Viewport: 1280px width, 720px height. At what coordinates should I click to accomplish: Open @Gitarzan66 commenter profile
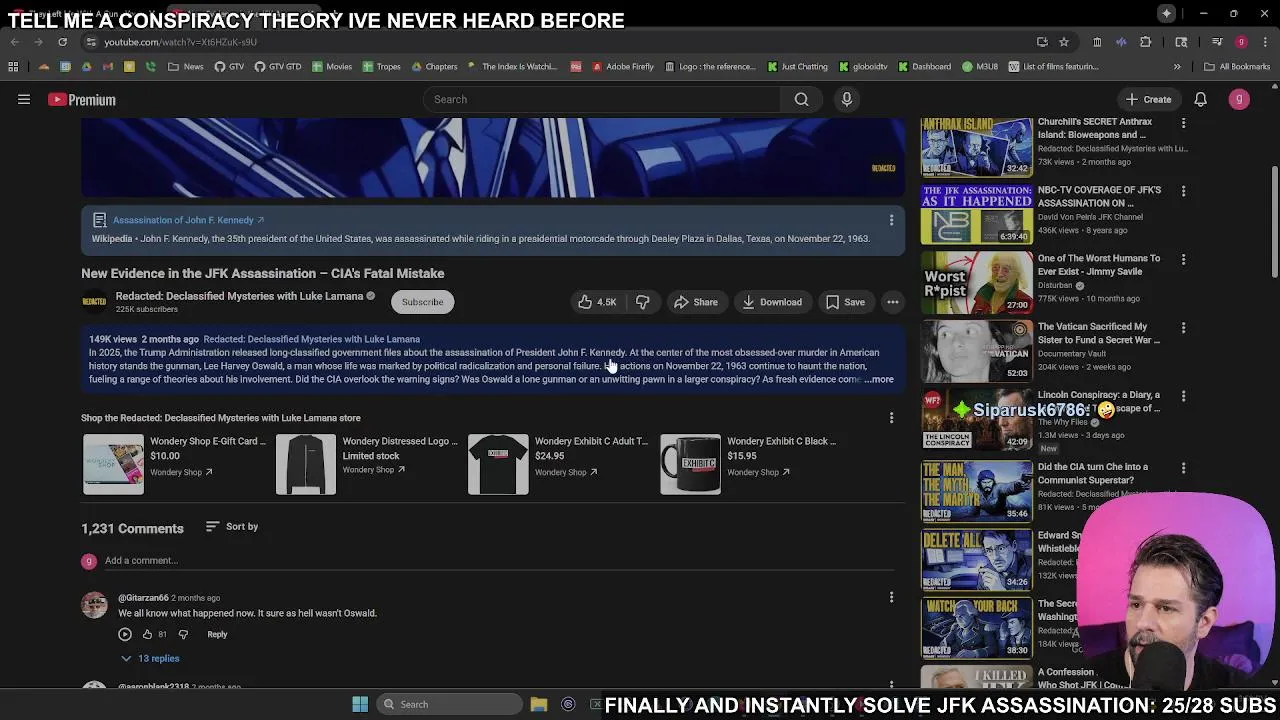tap(143, 598)
